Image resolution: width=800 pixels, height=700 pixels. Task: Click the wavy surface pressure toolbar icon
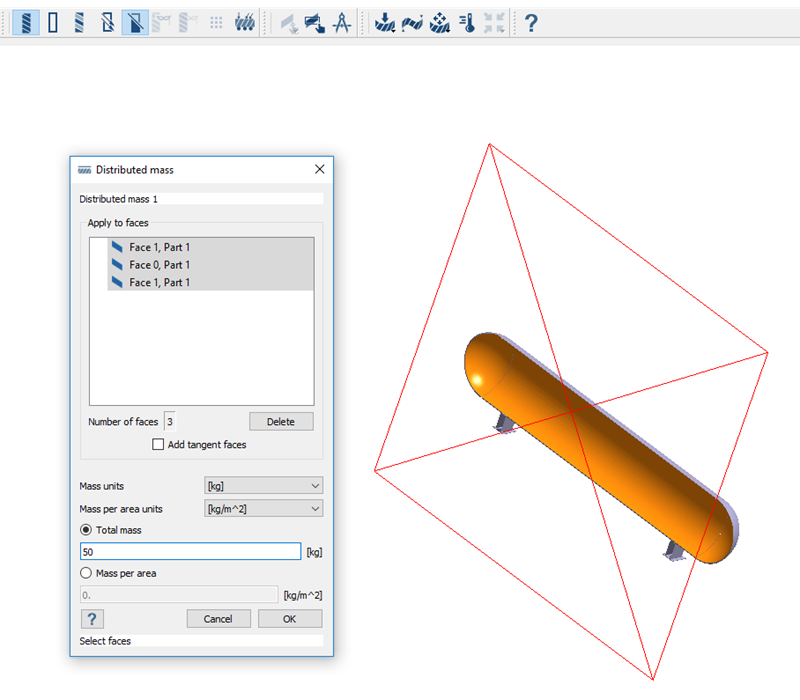(411, 22)
